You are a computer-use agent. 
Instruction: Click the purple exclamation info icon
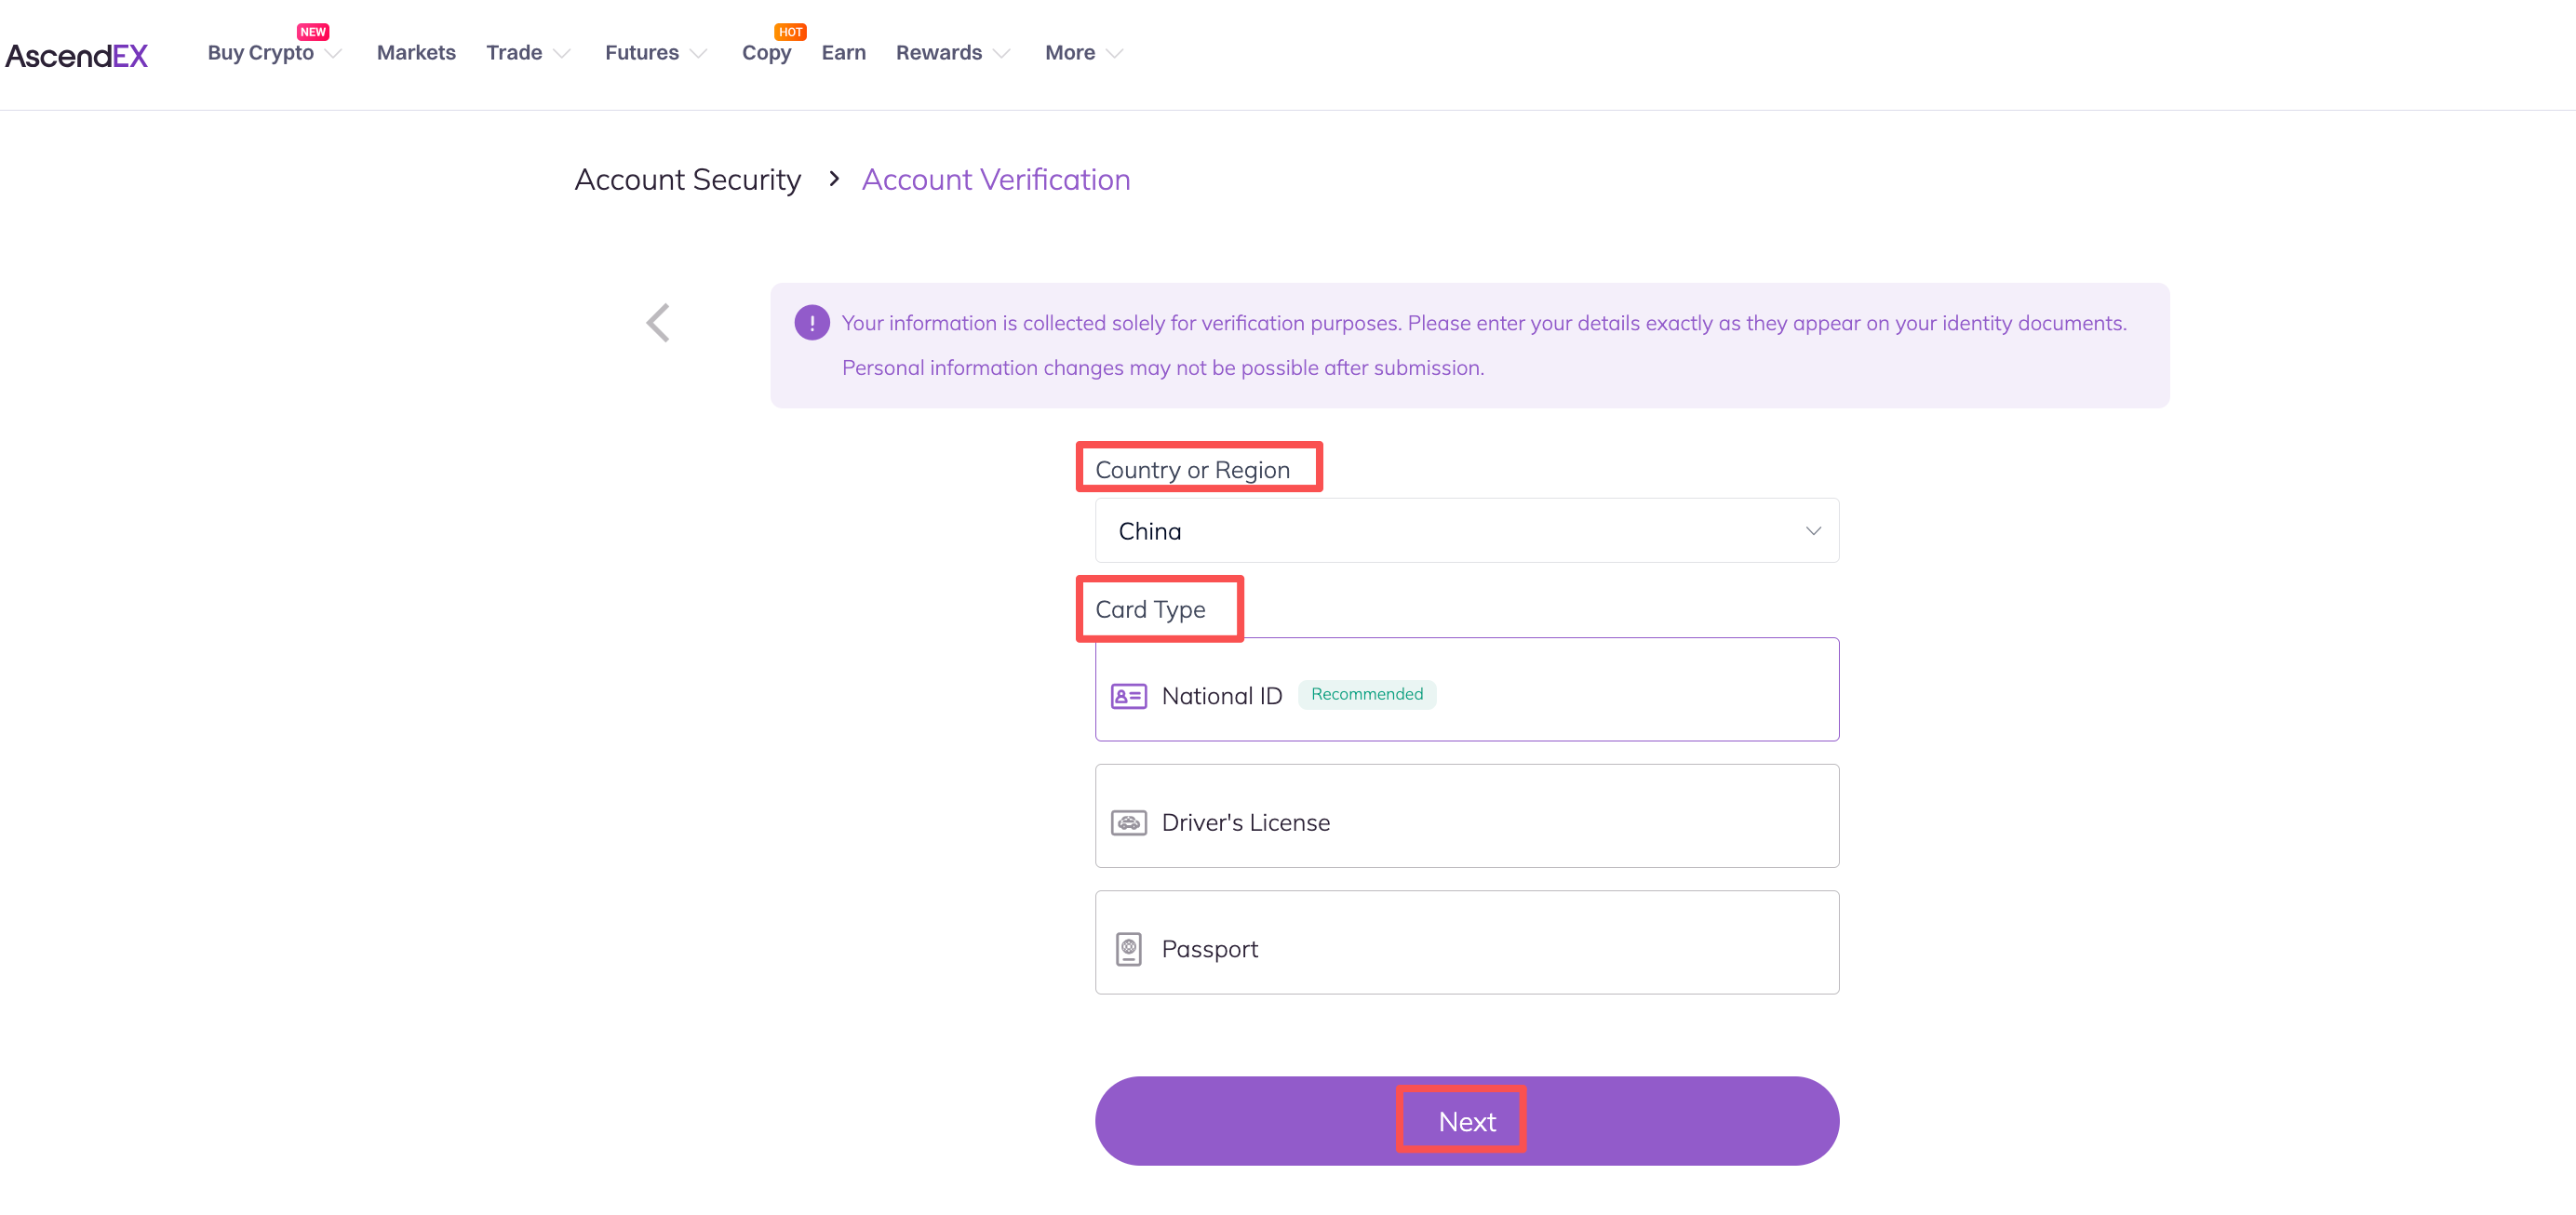coord(811,323)
